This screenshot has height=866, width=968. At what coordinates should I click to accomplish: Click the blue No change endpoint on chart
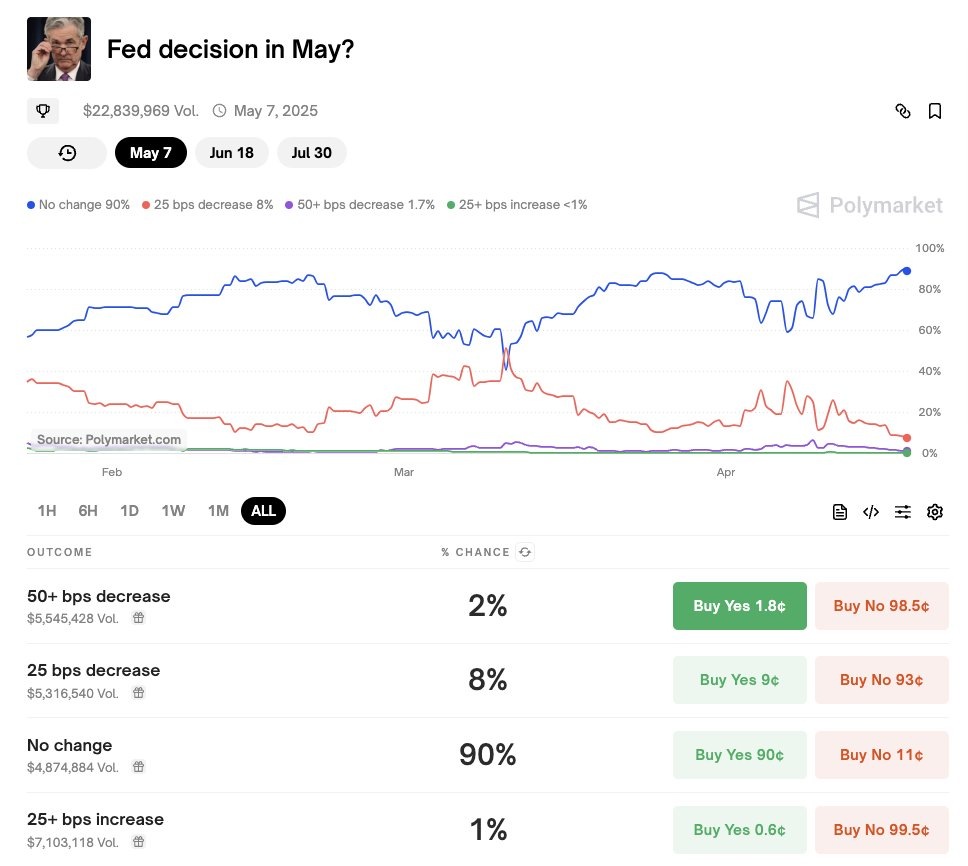pyautogui.click(x=906, y=271)
